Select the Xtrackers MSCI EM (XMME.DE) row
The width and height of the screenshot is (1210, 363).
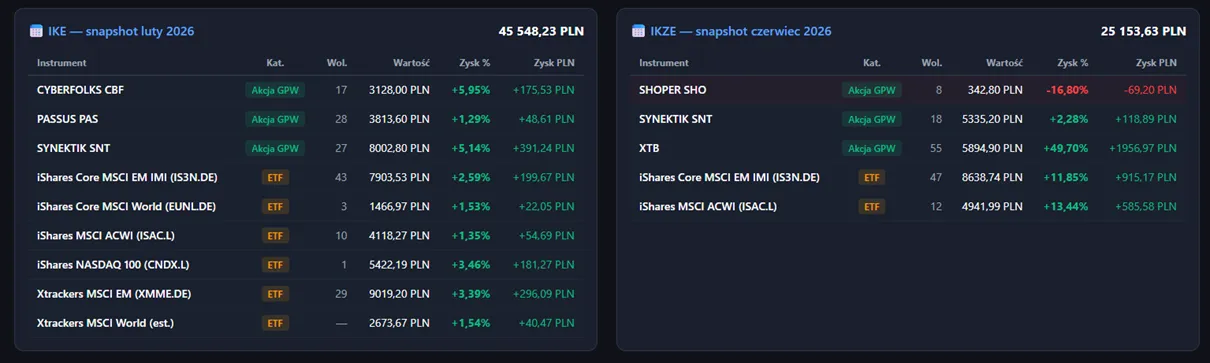[x=306, y=294]
